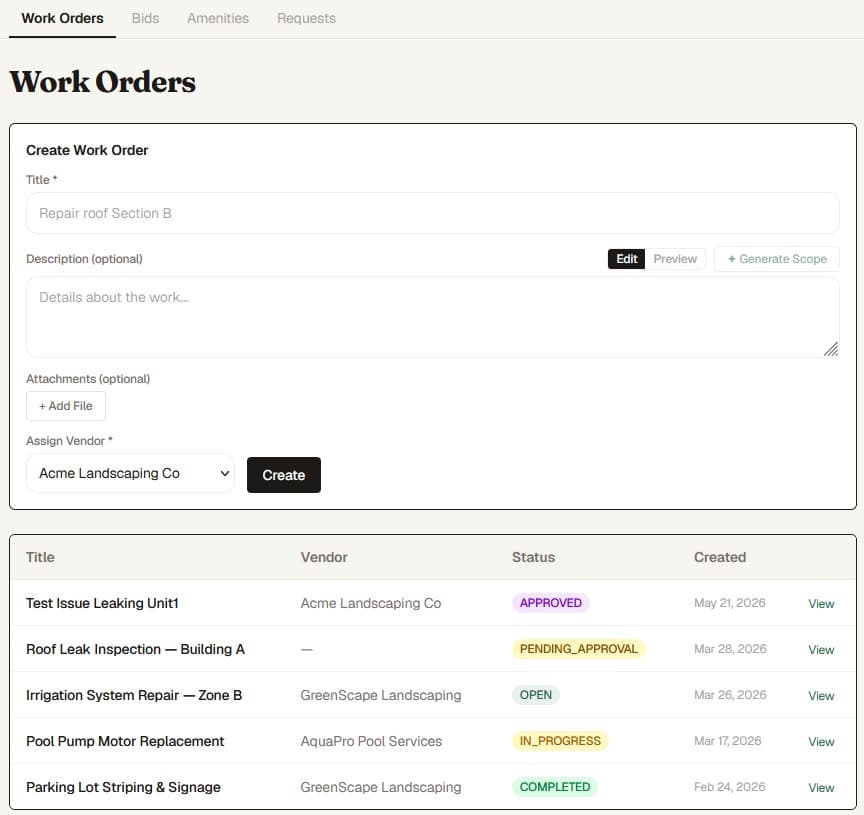Click the Title column header
The height and width of the screenshot is (815, 864).
[x=40, y=557]
